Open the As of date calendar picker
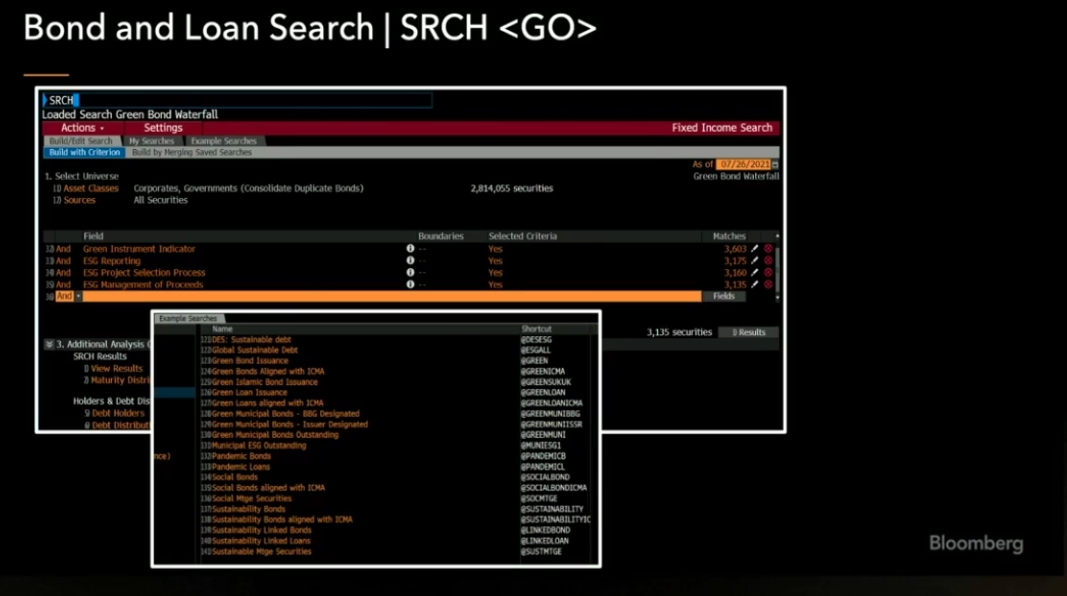This screenshot has height=596, width=1067. tap(775, 165)
